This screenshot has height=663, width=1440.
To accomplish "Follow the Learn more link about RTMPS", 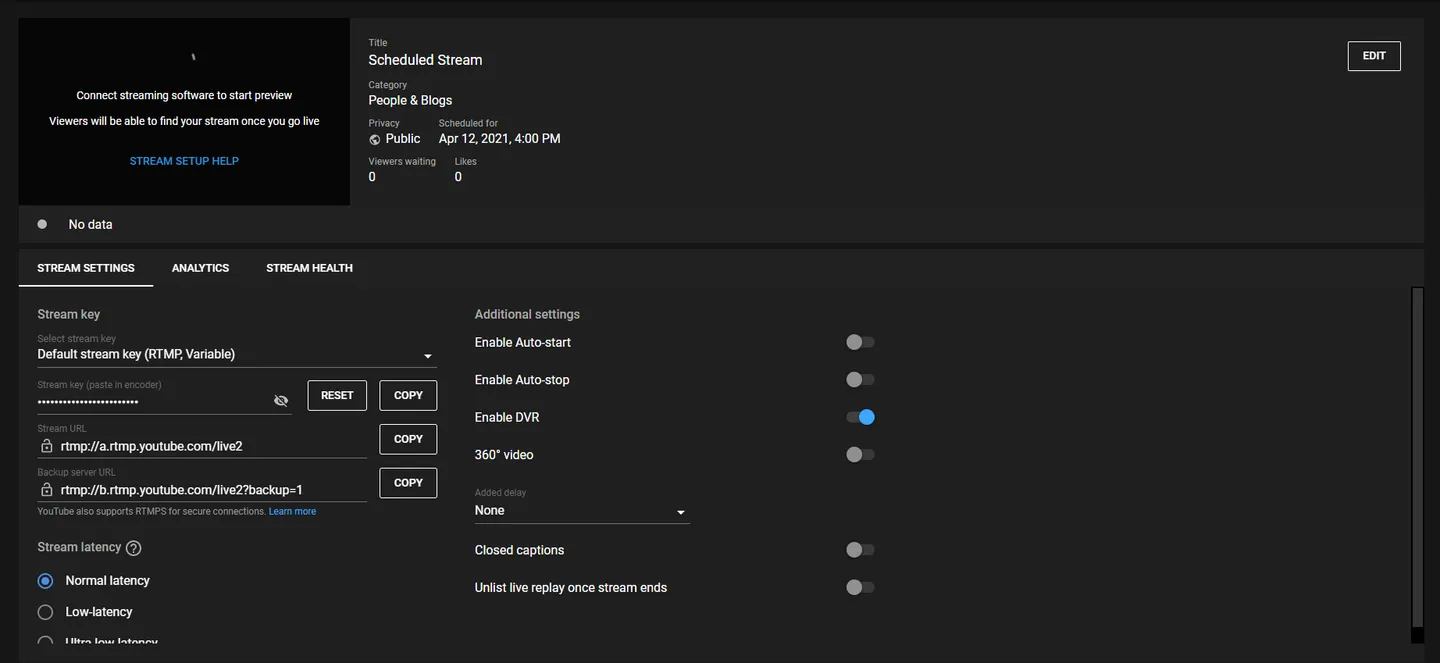I will [292, 512].
